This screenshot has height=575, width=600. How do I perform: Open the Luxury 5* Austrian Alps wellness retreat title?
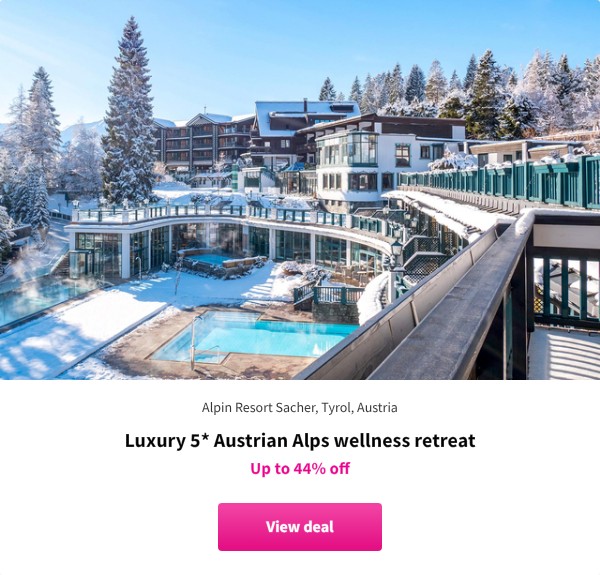tap(300, 440)
